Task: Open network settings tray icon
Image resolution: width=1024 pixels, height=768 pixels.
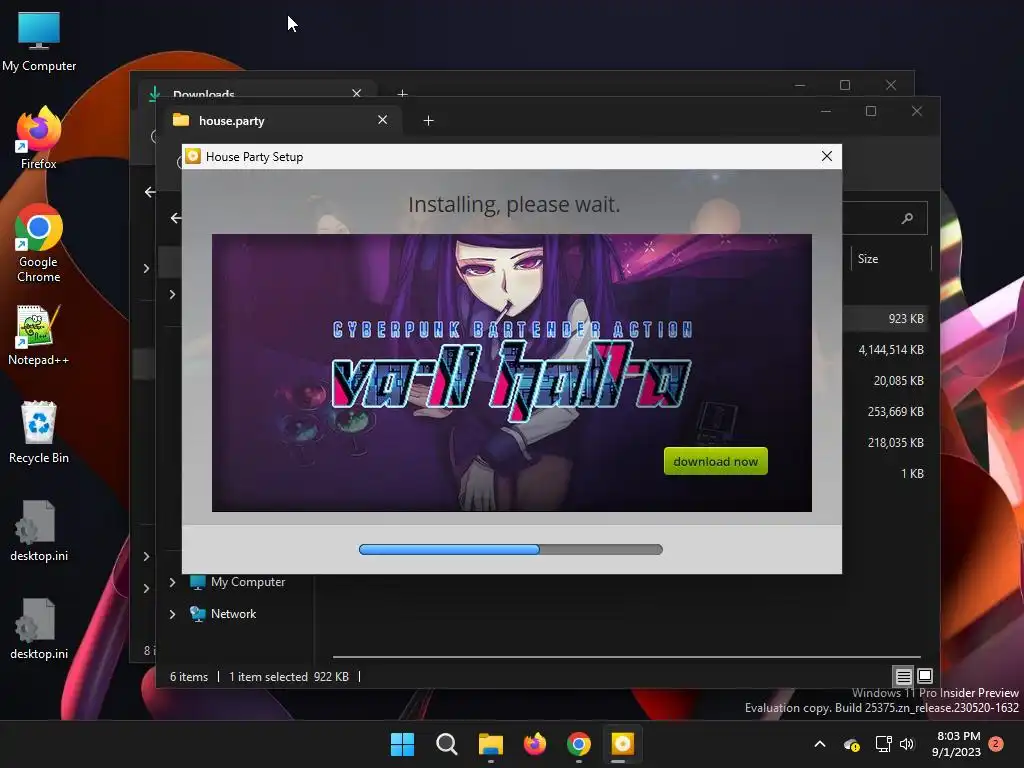Action: 884,744
